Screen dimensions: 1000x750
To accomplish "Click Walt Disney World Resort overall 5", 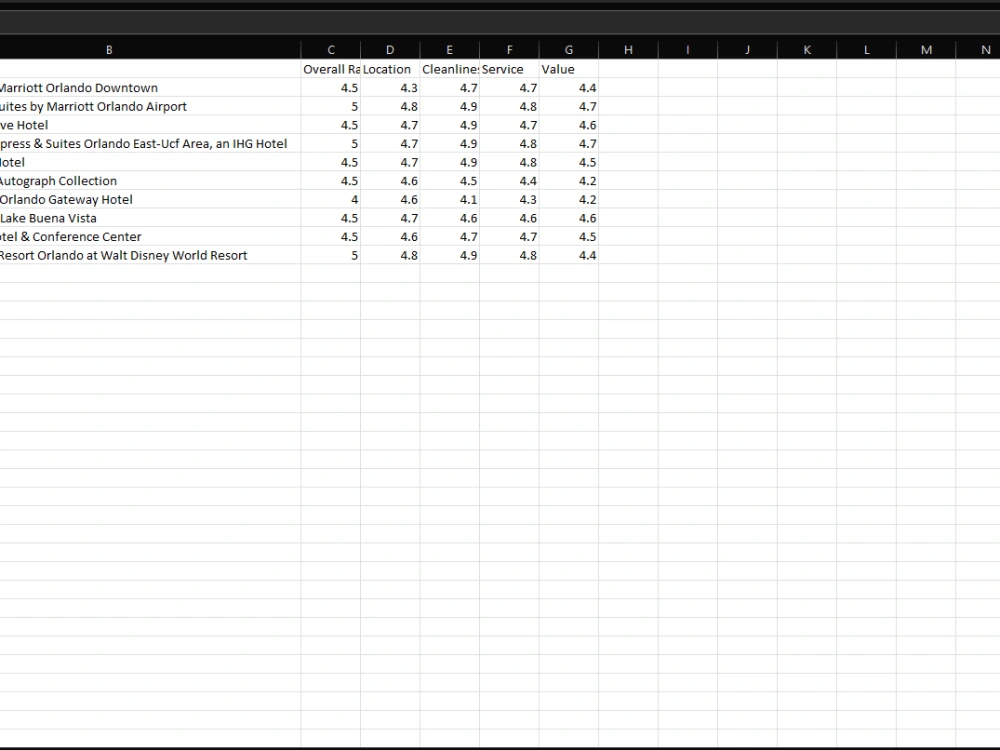I will click(x=330, y=255).
